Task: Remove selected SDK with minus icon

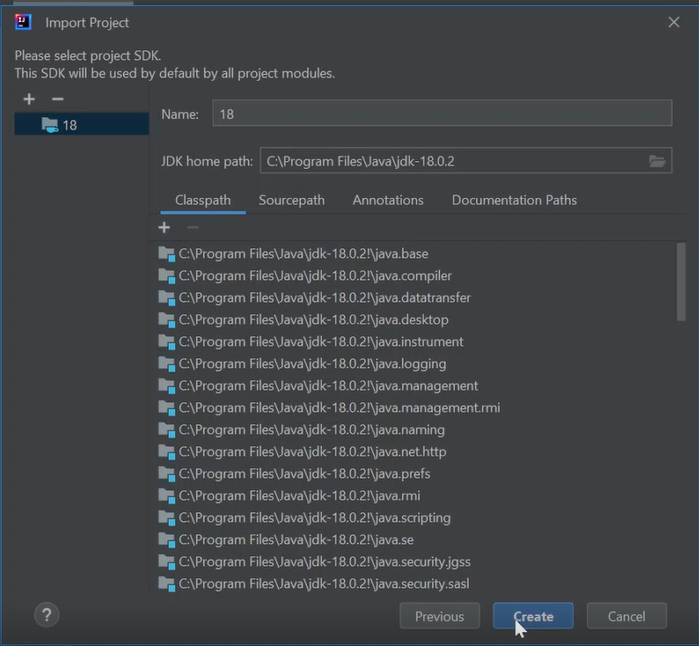Action: click(58, 99)
